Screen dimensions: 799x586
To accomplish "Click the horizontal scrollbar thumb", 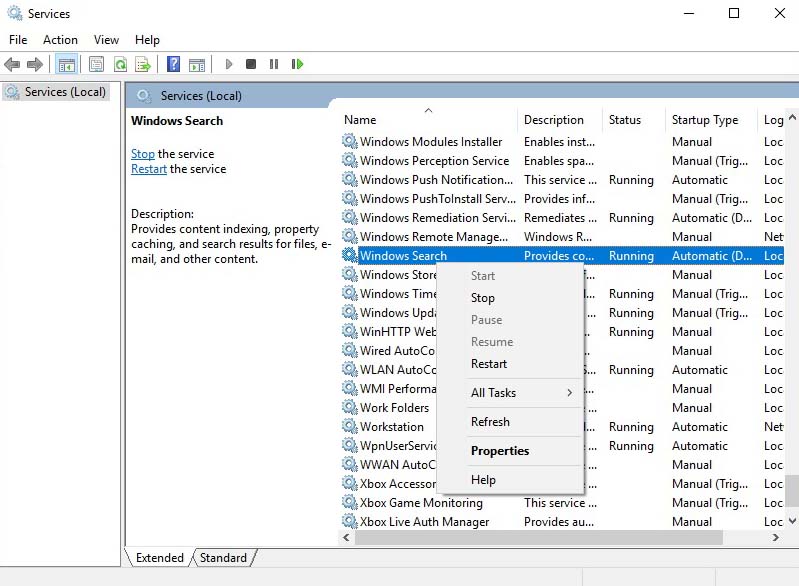I will click(x=539, y=537).
